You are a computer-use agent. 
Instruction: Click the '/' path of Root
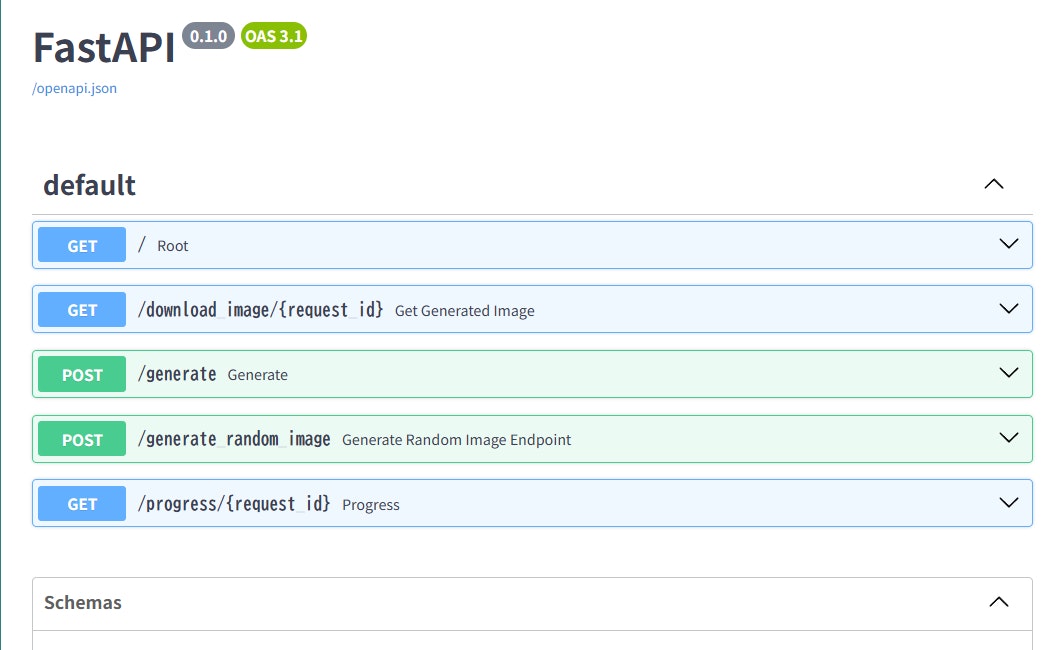click(141, 244)
